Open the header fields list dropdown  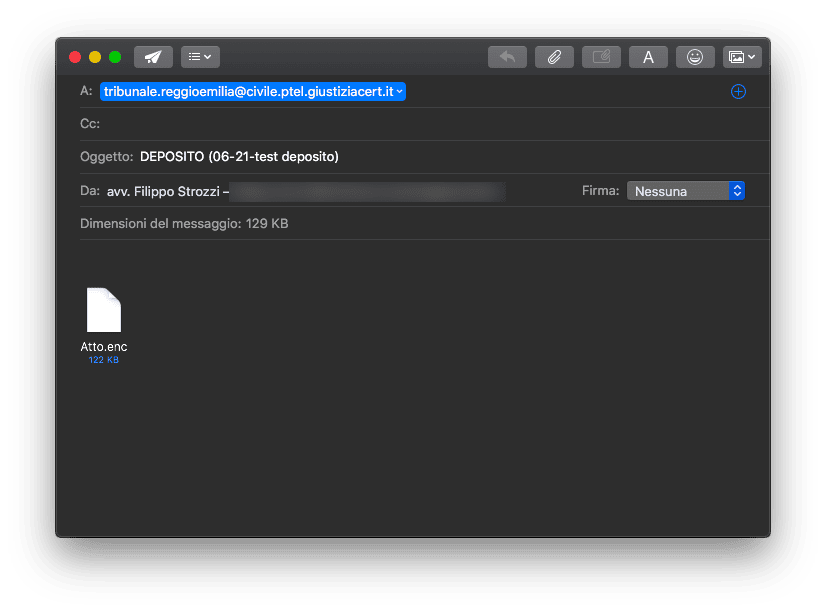(x=200, y=57)
